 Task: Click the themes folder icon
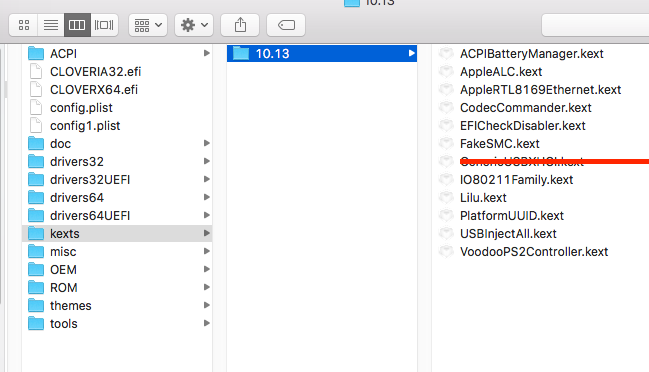point(36,305)
